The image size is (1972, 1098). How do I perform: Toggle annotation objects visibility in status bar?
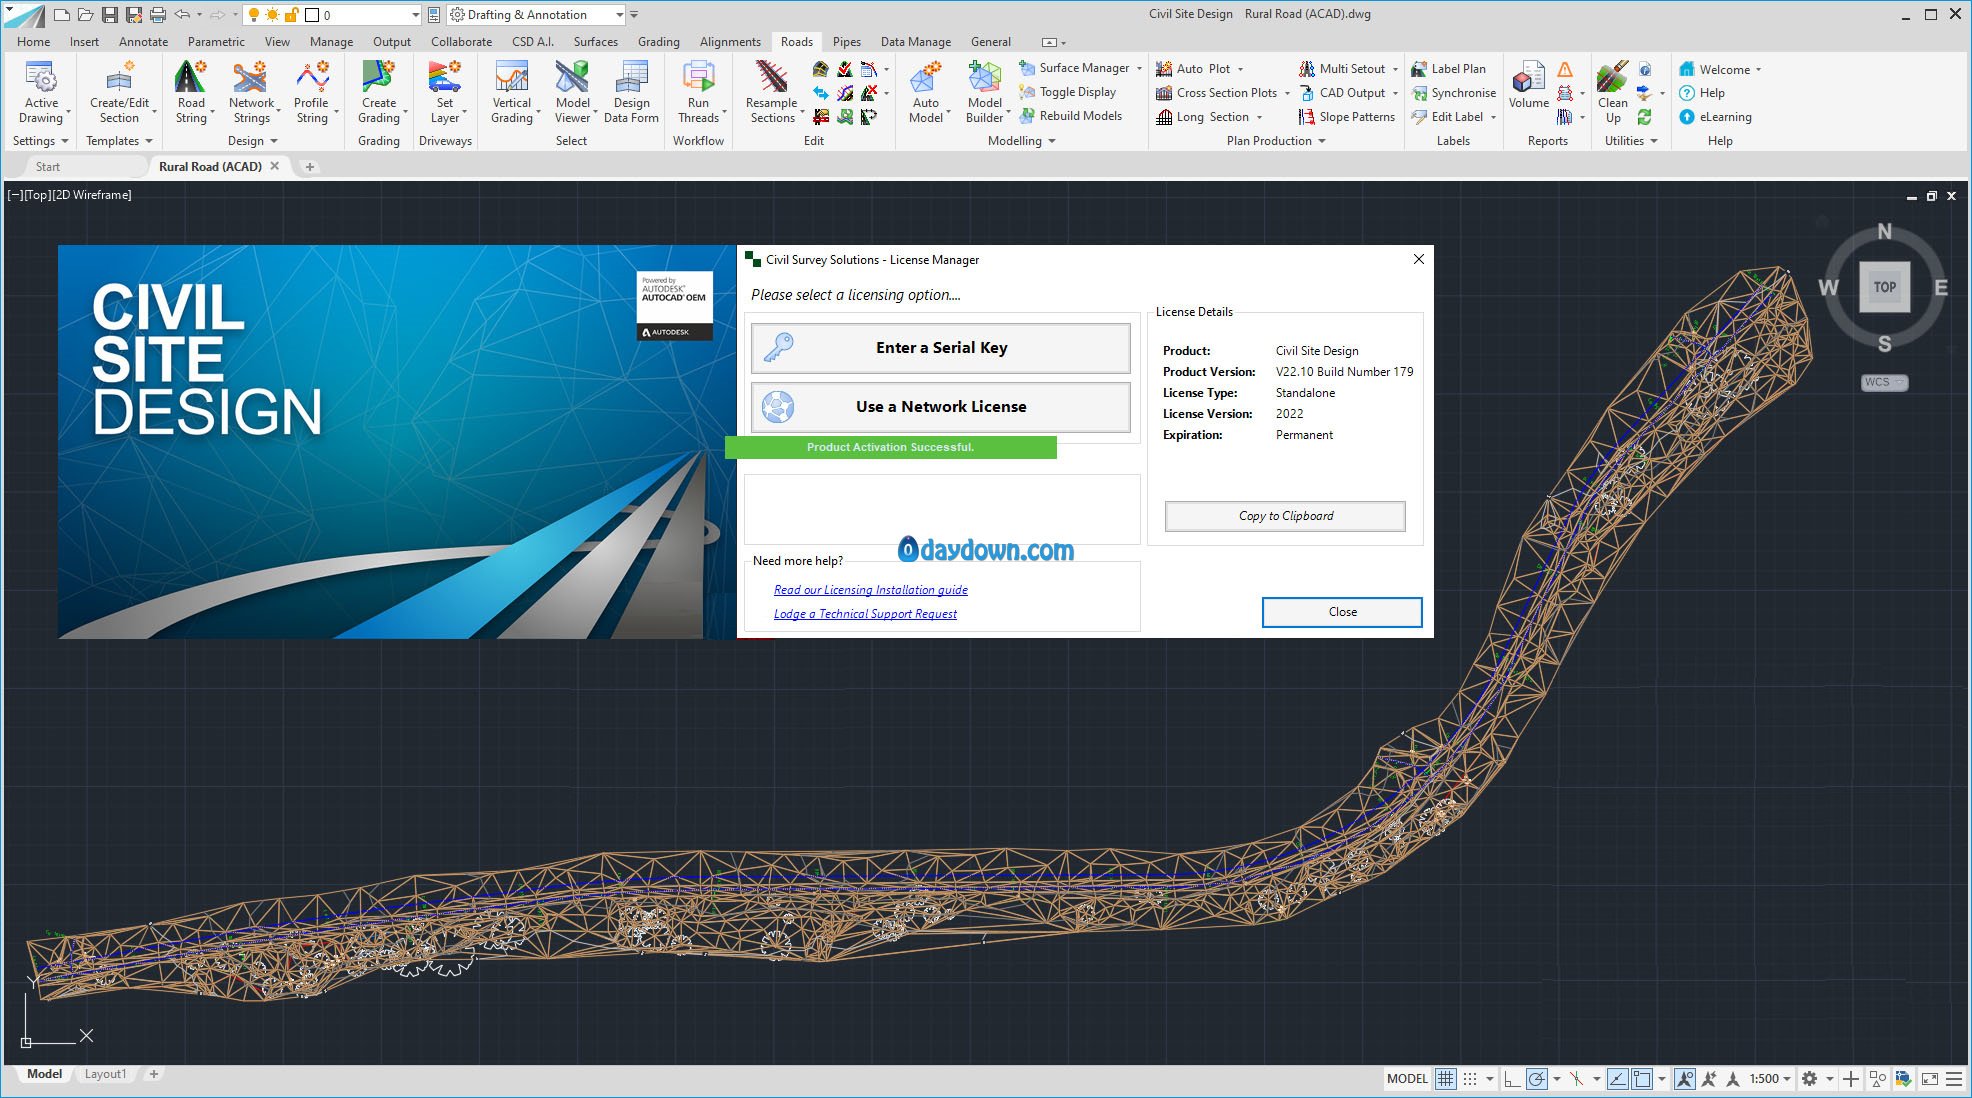[1685, 1079]
